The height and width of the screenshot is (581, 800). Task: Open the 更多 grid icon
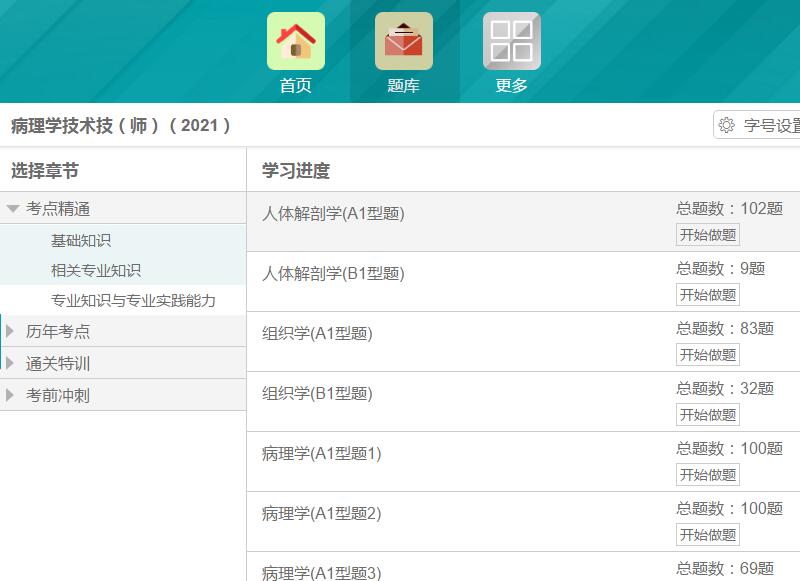[512, 41]
